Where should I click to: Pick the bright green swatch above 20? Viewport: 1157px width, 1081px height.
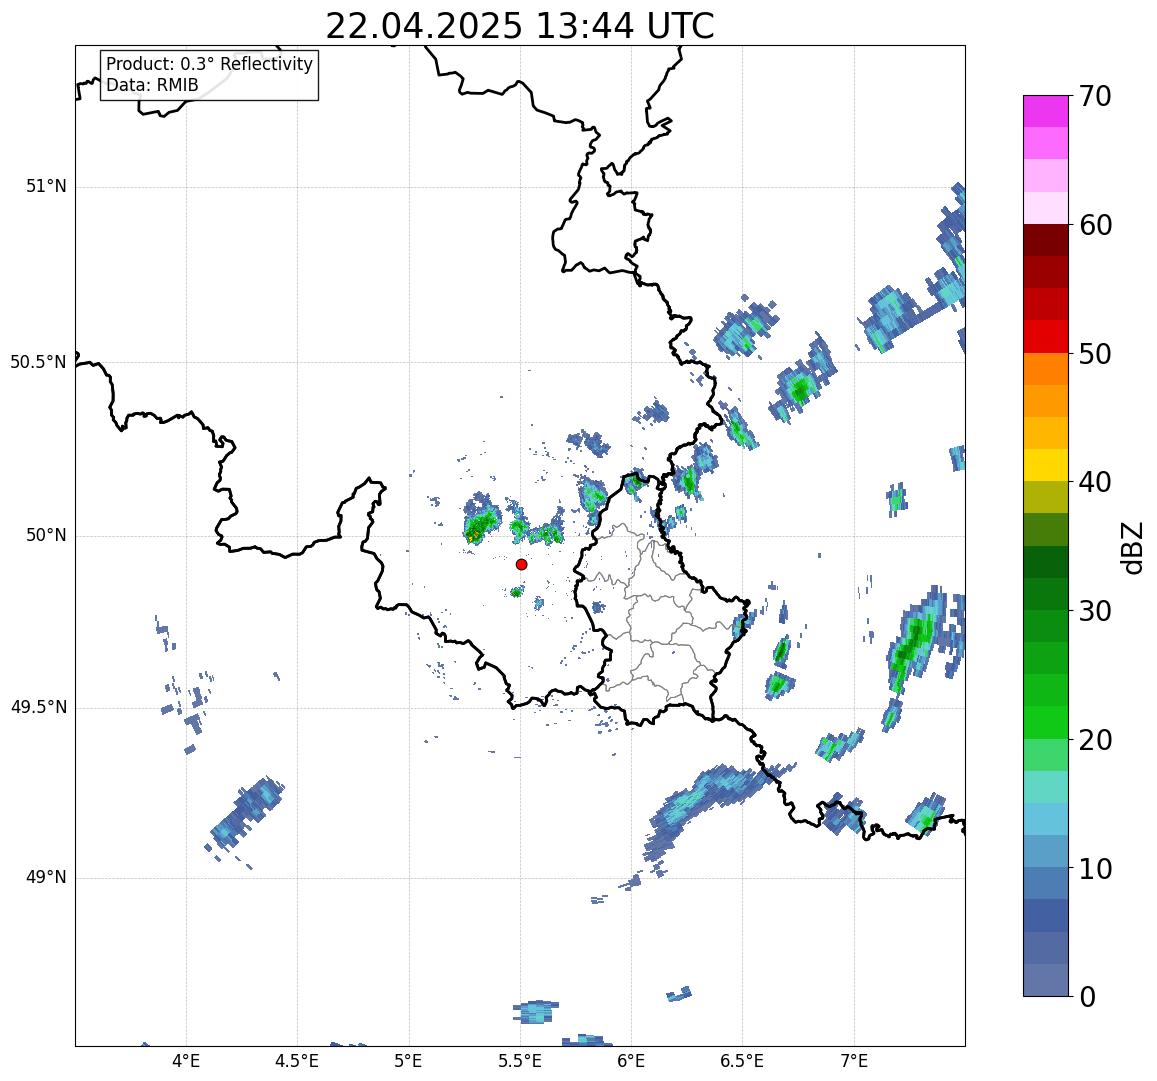click(1046, 723)
